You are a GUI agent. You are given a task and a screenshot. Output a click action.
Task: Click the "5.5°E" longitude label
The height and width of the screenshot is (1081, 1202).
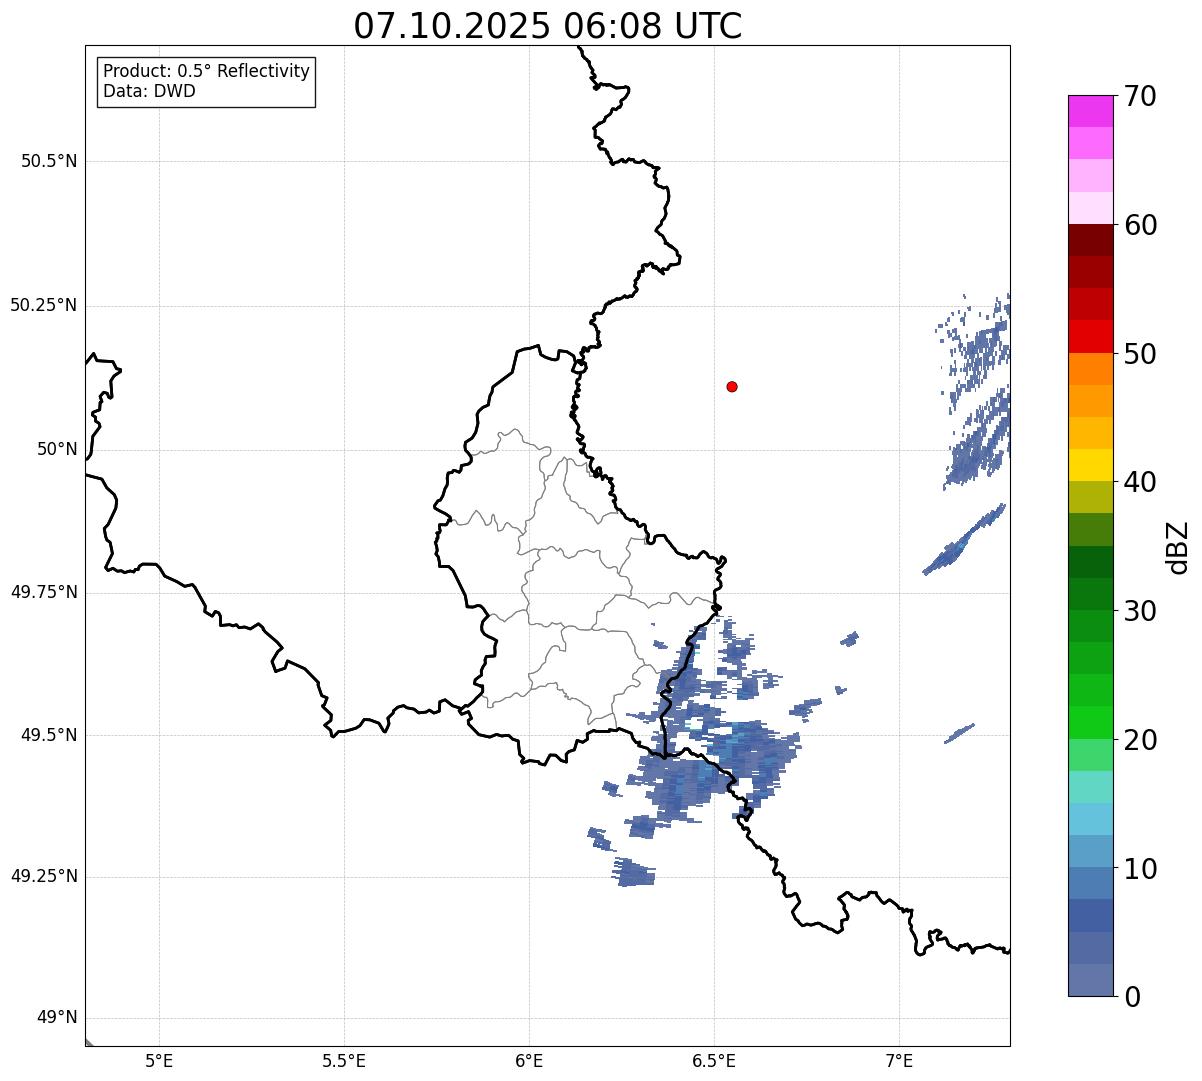(344, 1060)
